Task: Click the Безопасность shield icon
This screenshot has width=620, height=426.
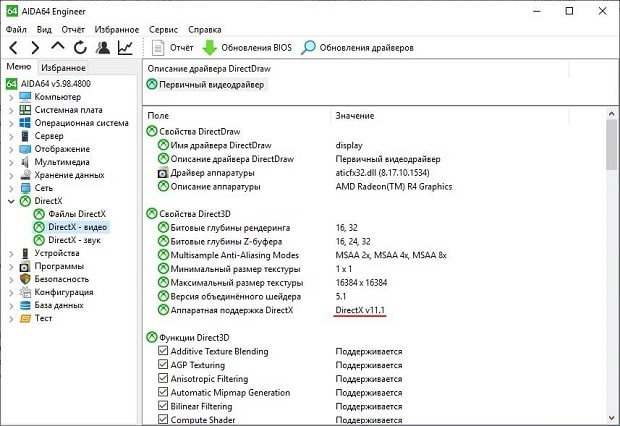Action: pos(25,279)
